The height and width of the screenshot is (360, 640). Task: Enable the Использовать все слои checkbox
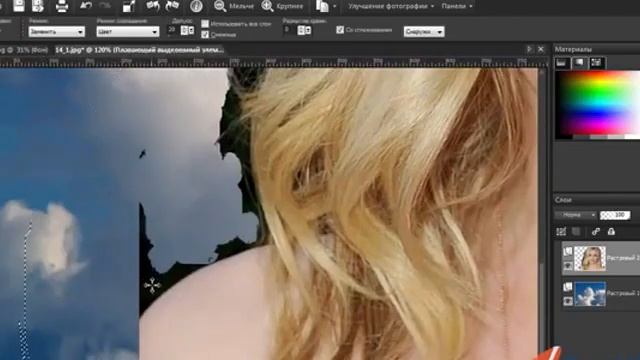click(205, 24)
